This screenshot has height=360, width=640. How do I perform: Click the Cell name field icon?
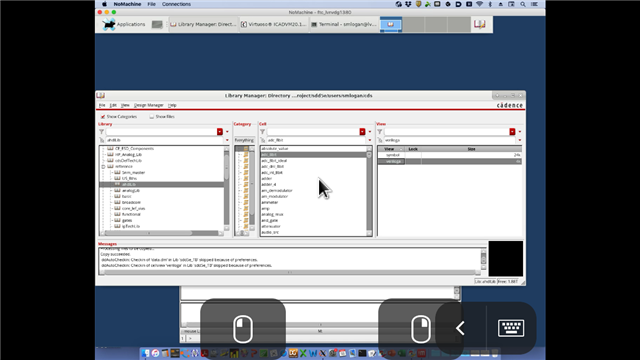(x=263, y=140)
